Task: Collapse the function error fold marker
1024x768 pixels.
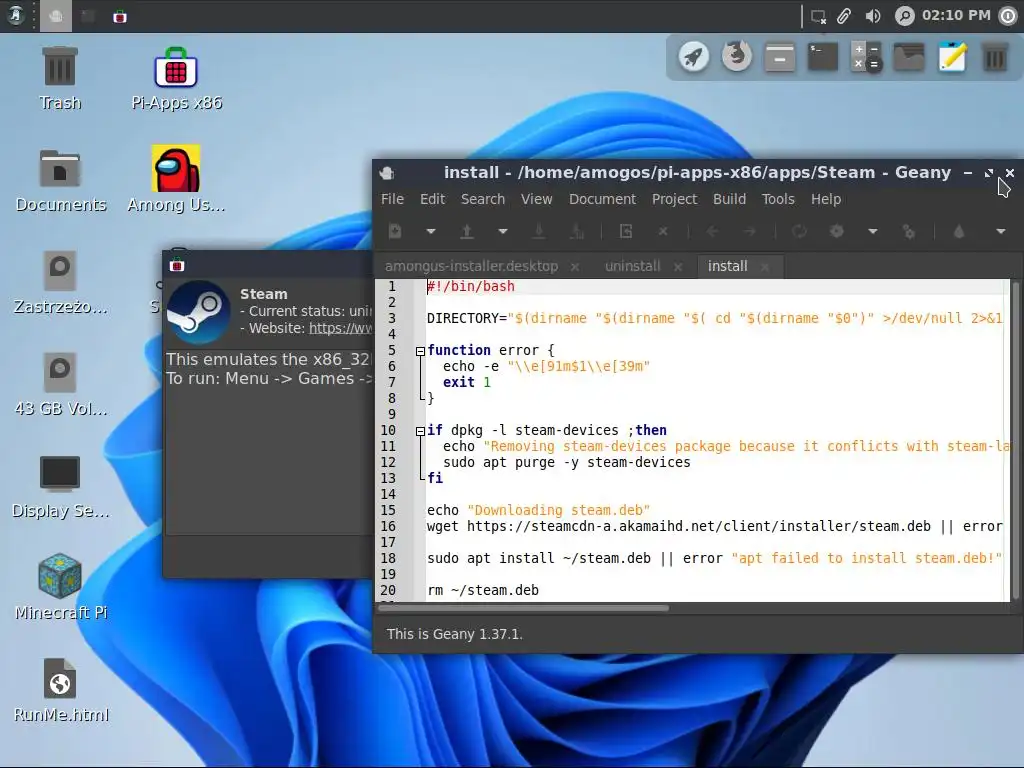Action: coord(421,351)
